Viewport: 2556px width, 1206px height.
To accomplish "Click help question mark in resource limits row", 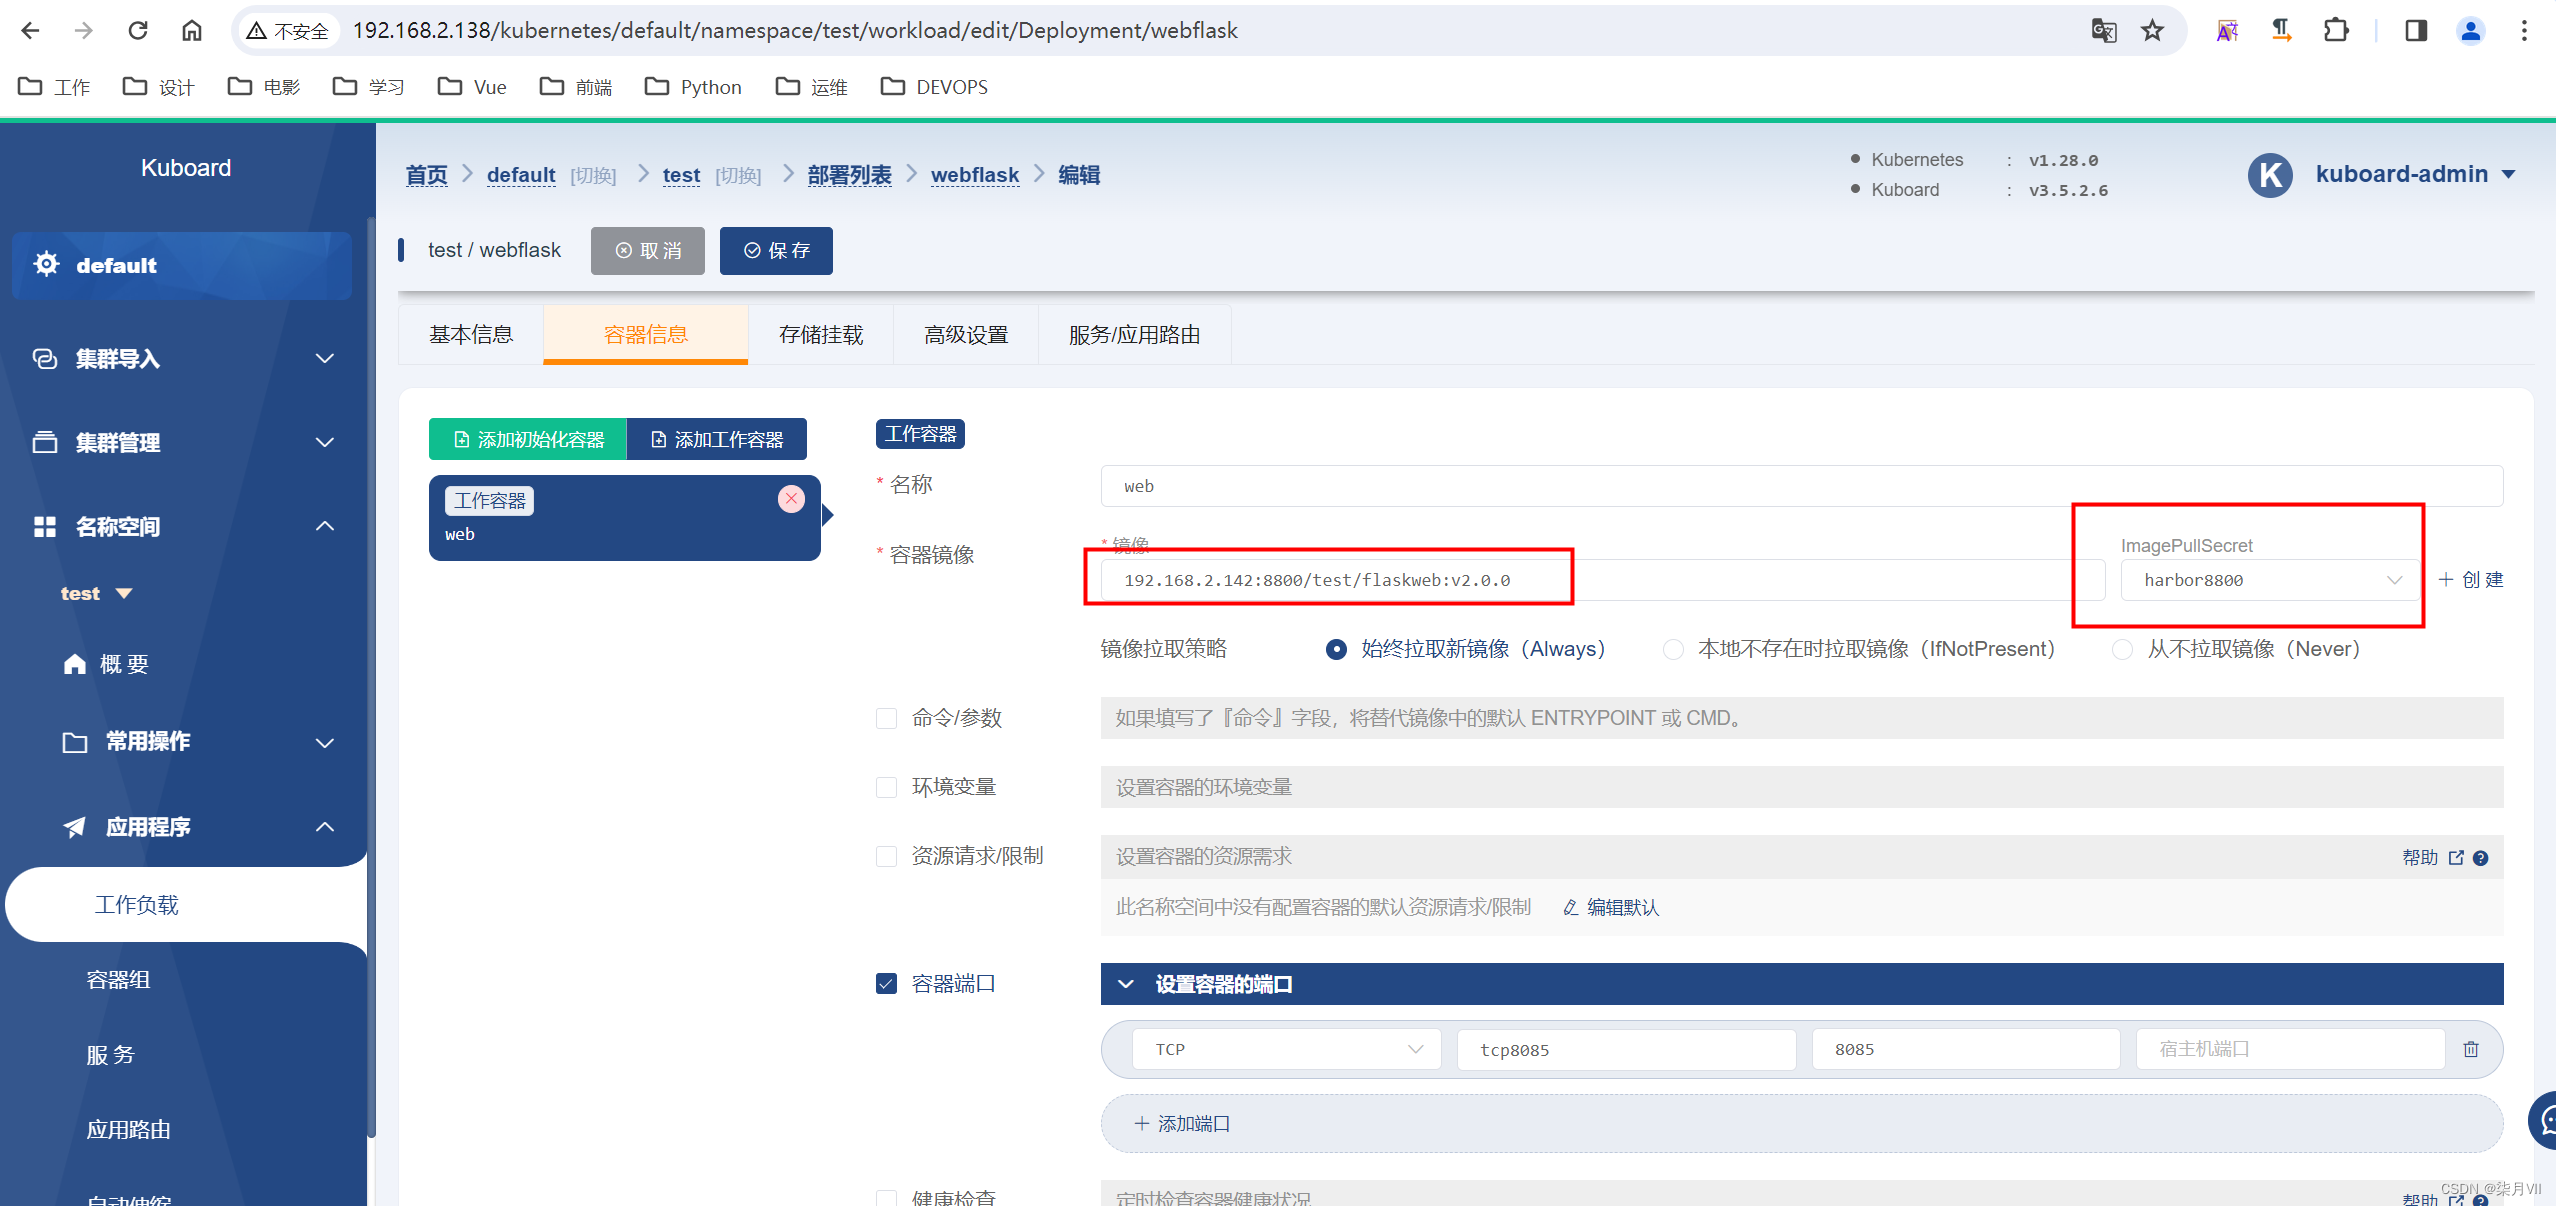I will [2480, 857].
